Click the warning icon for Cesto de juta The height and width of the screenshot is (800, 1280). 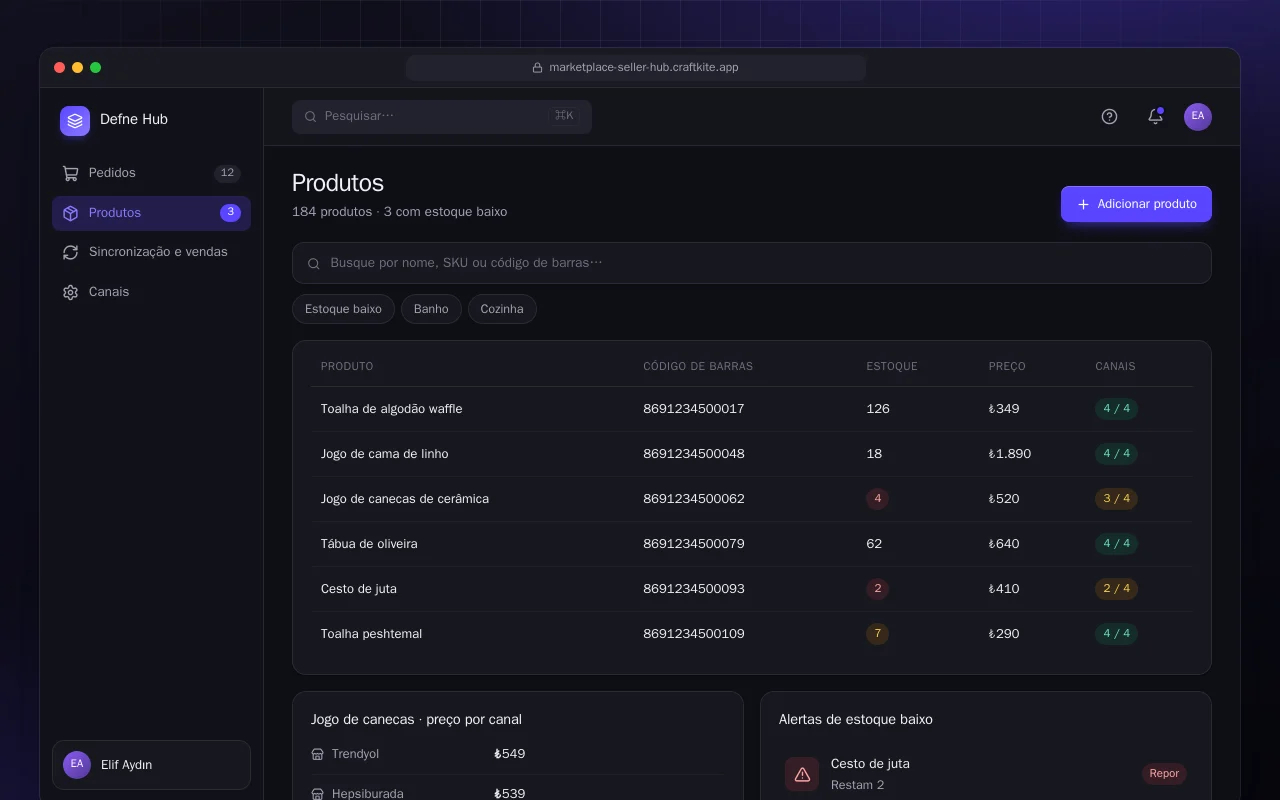pos(802,774)
